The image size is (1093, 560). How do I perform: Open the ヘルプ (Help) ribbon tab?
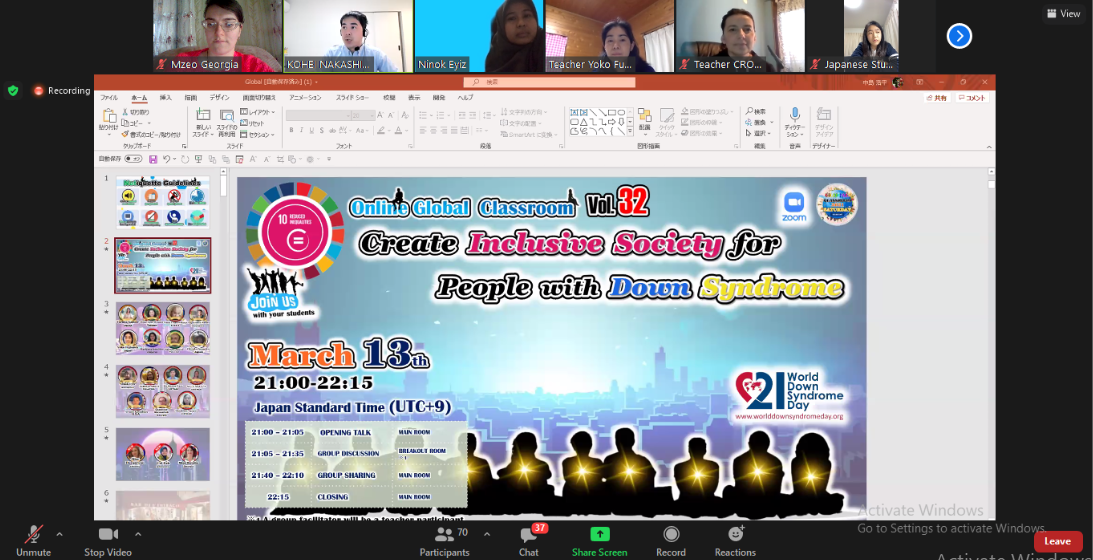pos(466,98)
